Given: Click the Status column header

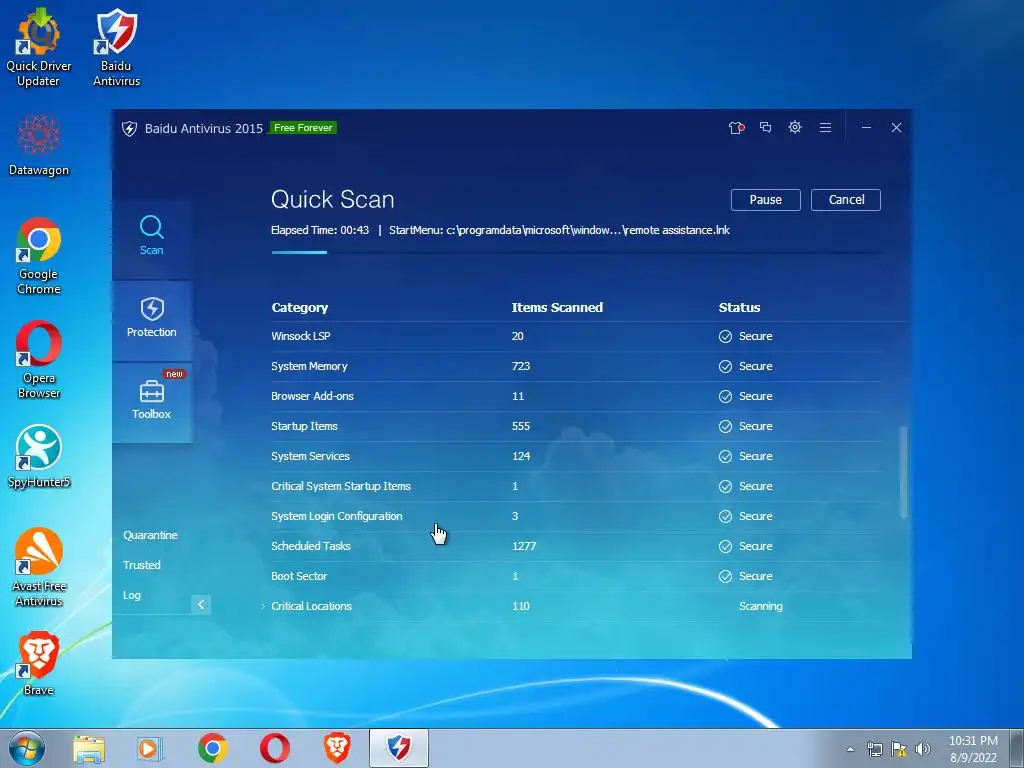Looking at the screenshot, I should pos(739,308).
